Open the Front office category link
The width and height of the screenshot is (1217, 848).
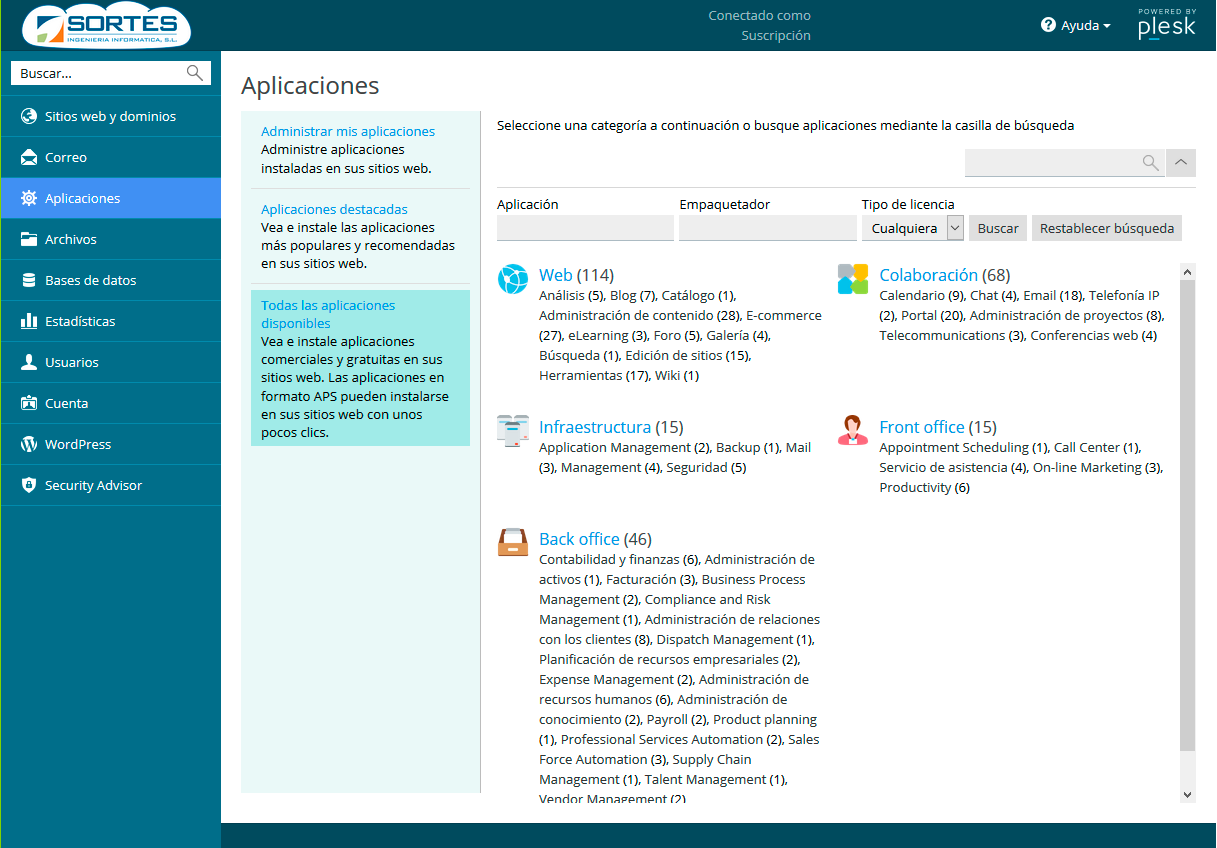point(922,427)
